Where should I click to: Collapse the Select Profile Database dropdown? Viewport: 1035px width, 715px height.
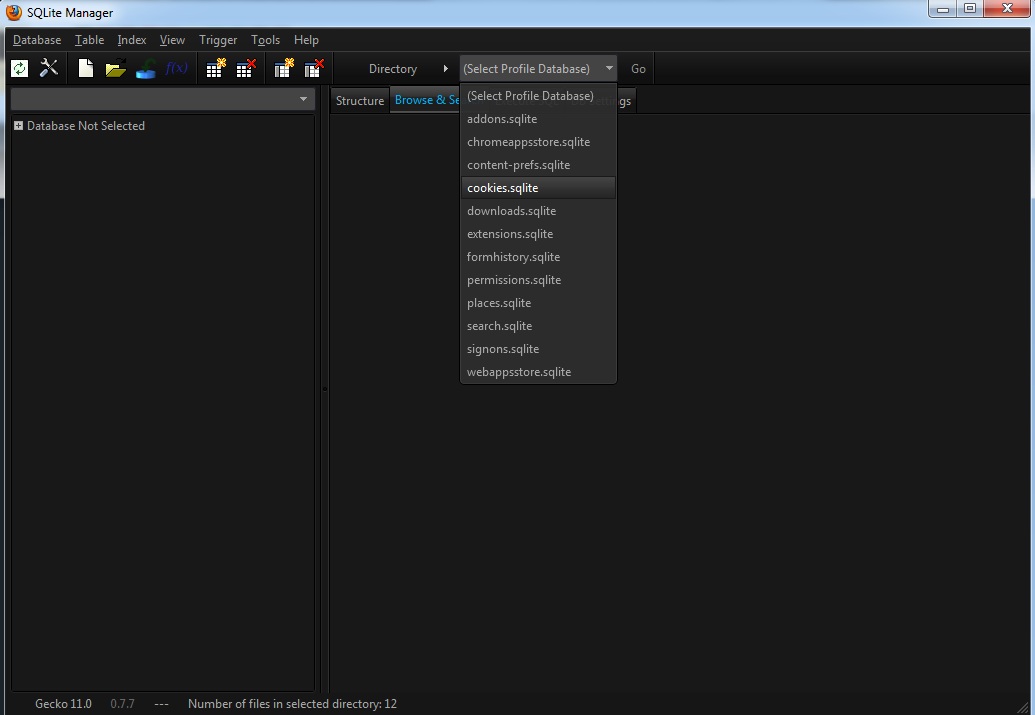click(538, 69)
